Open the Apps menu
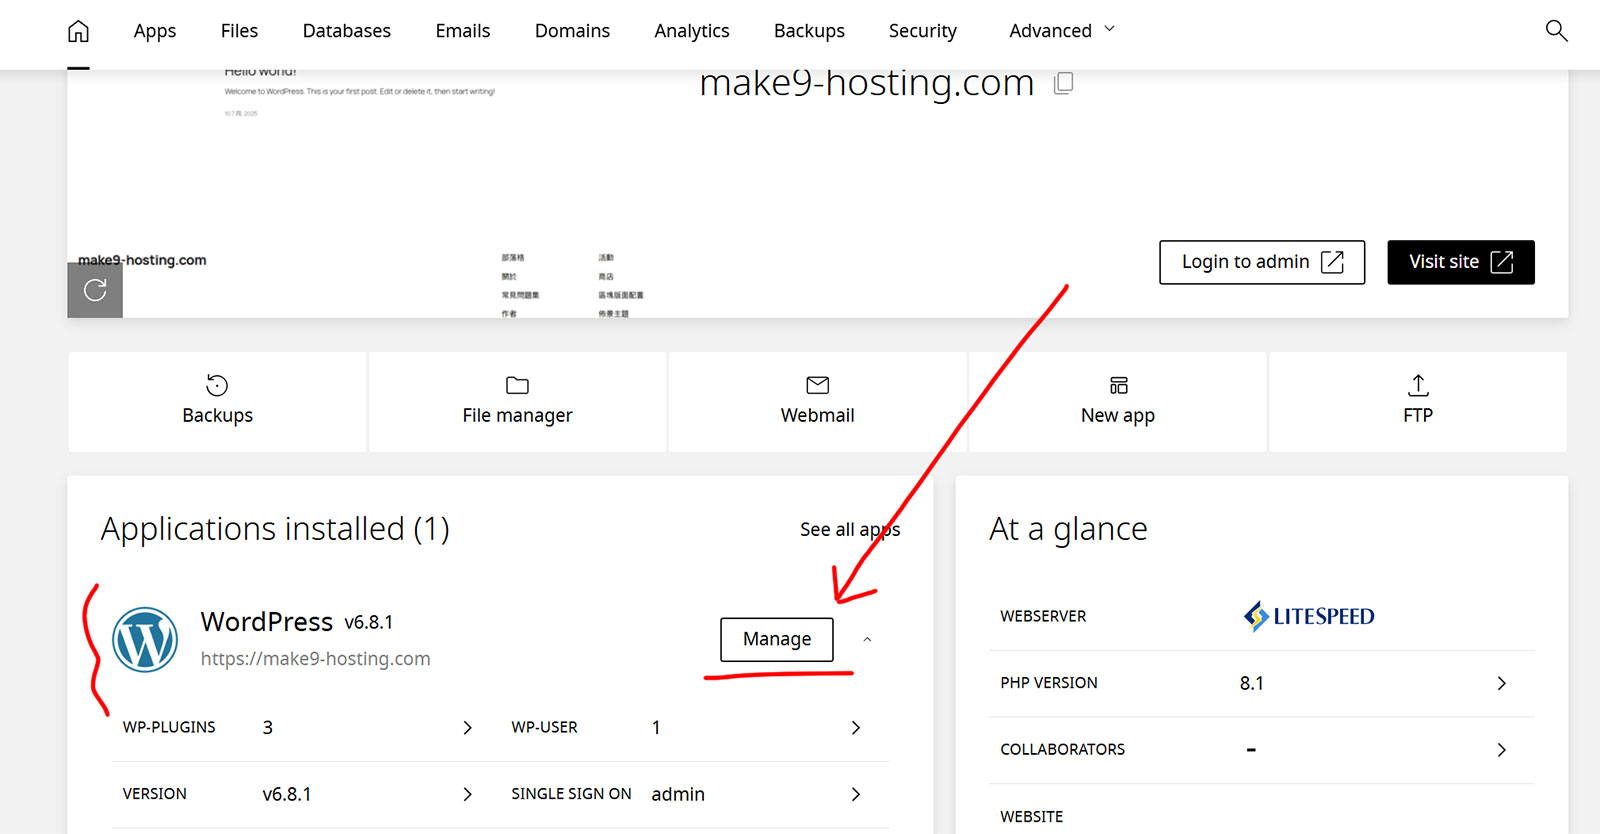The width and height of the screenshot is (1600, 834). 155,31
